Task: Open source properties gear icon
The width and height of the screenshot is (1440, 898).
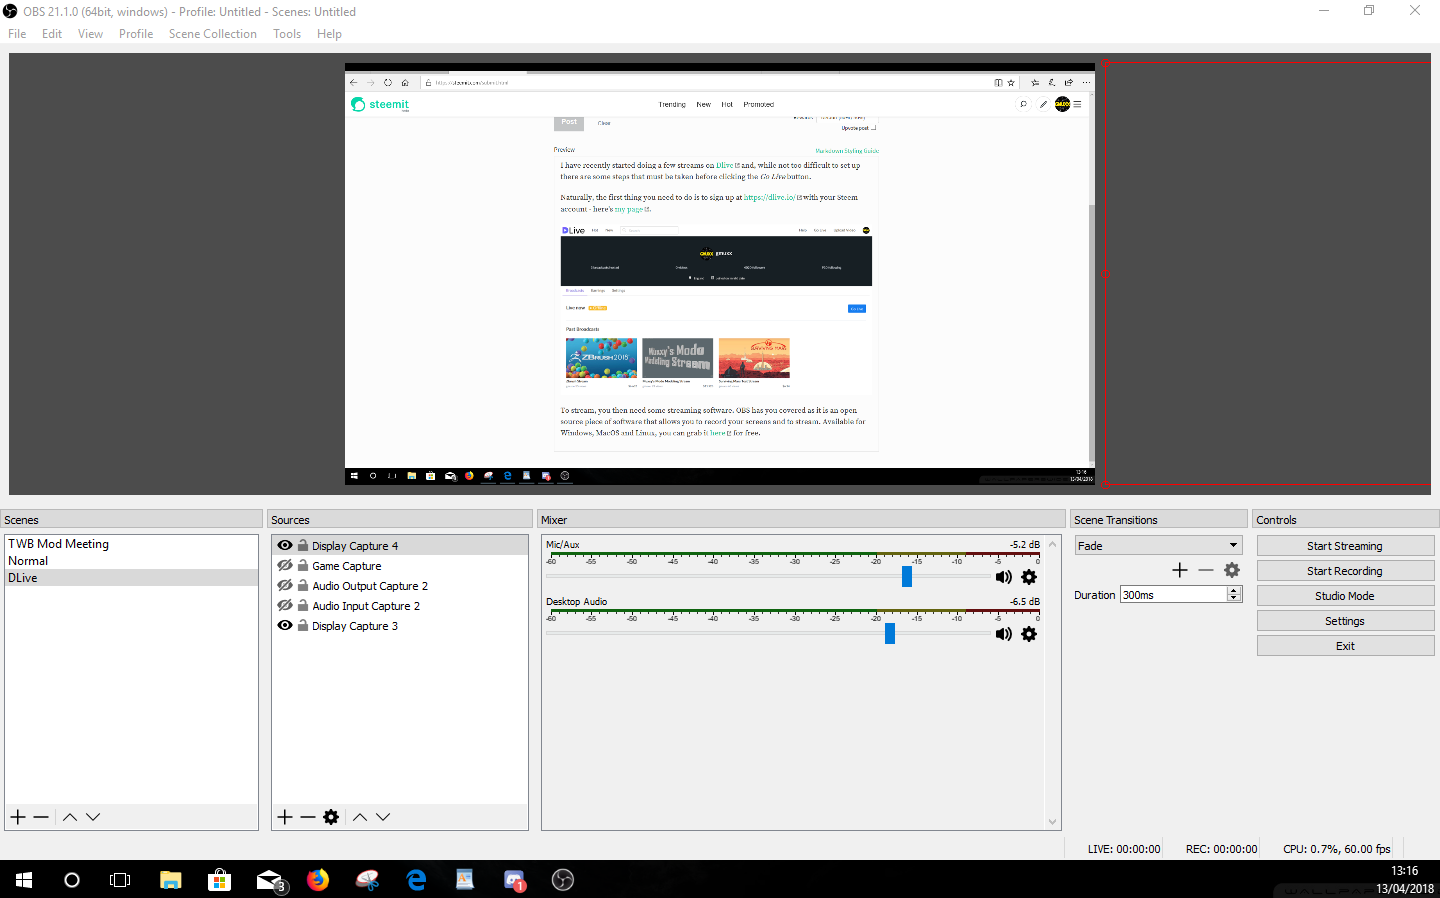Action: (331, 817)
